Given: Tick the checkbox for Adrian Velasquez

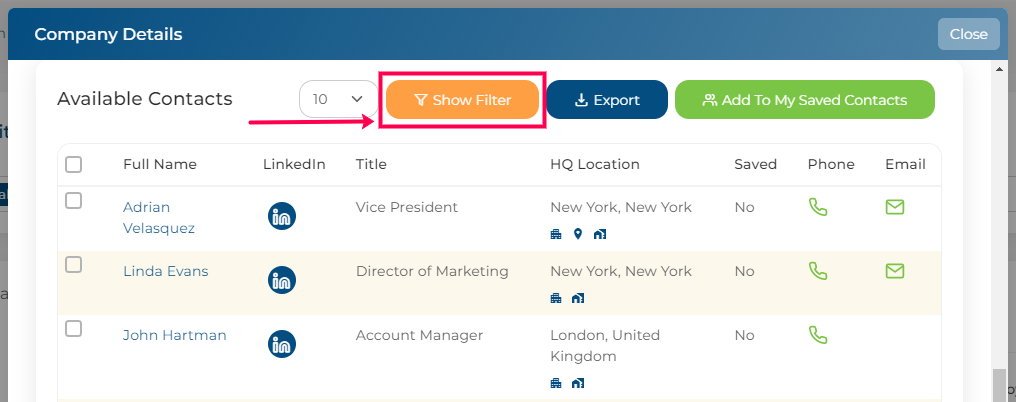Looking at the screenshot, I should click(74, 201).
